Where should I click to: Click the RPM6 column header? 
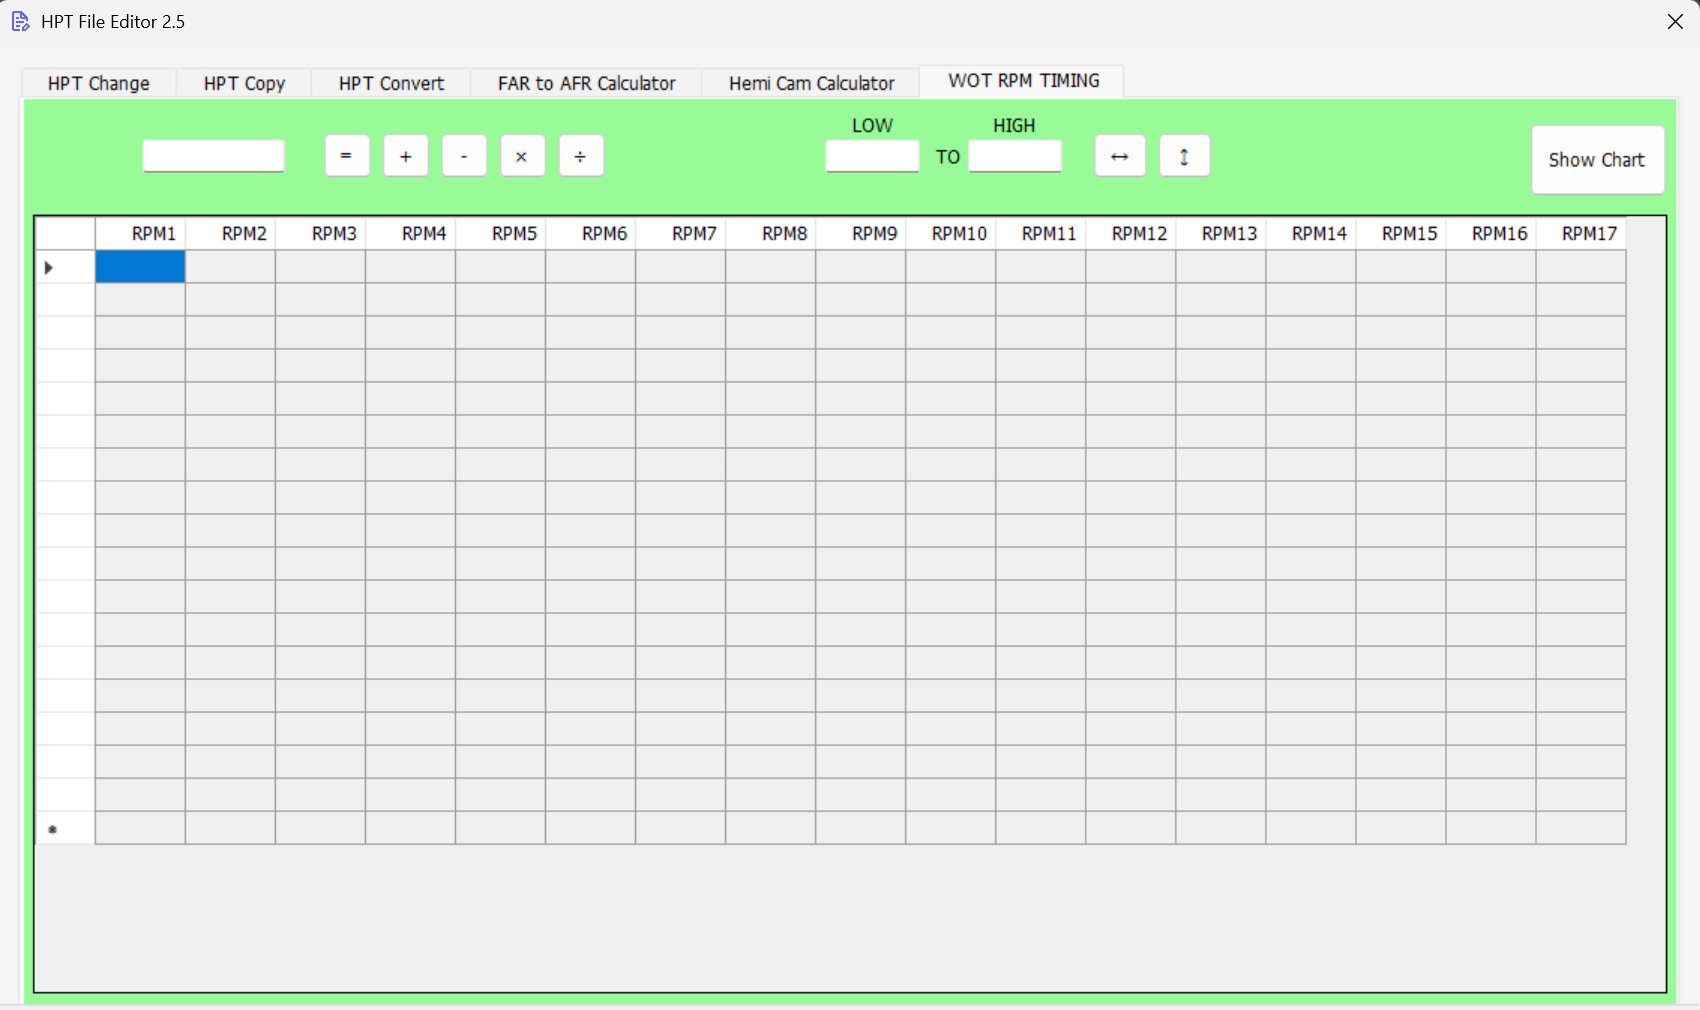pos(590,233)
